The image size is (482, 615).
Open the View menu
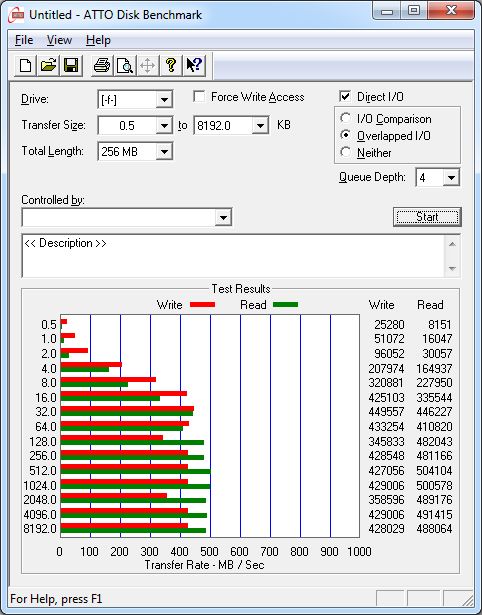point(59,40)
